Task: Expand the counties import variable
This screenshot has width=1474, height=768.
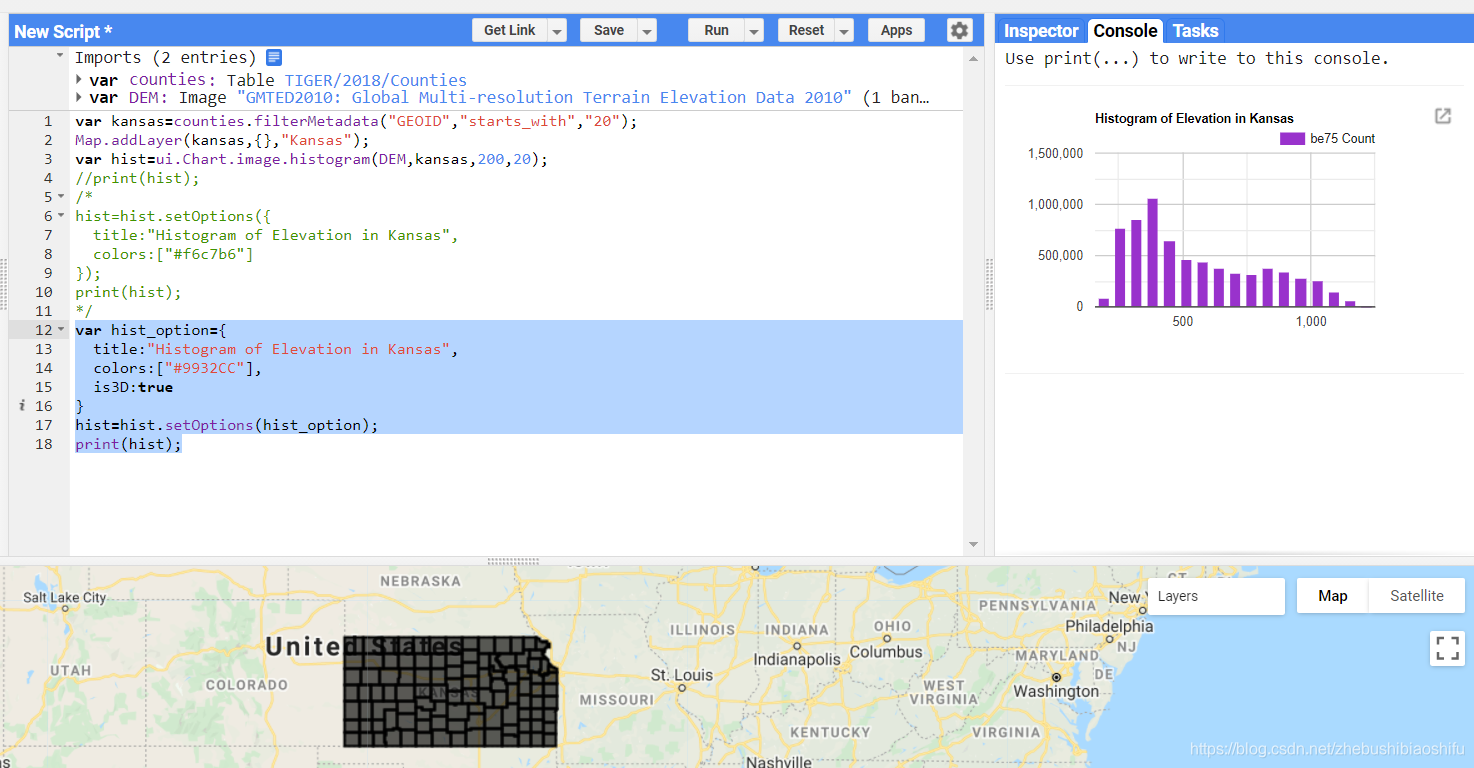Action: 79,79
